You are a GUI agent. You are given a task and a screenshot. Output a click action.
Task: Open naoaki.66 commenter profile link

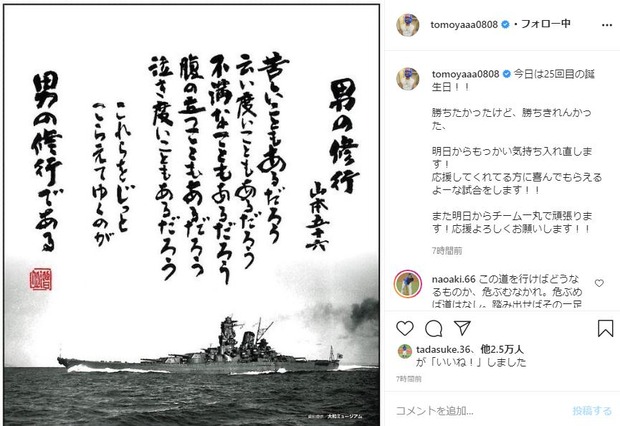pos(454,279)
